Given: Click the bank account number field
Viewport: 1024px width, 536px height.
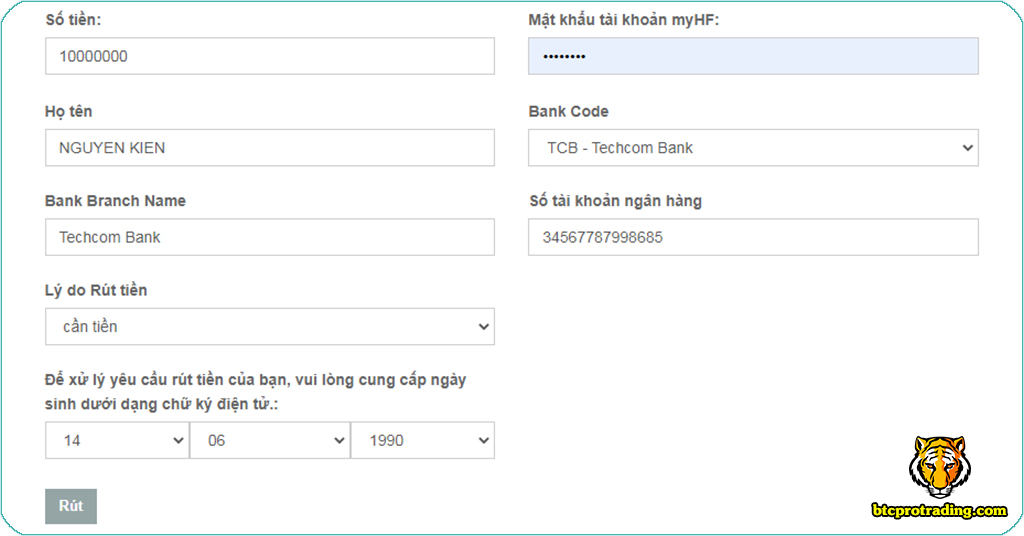Looking at the screenshot, I should click(753, 237).
